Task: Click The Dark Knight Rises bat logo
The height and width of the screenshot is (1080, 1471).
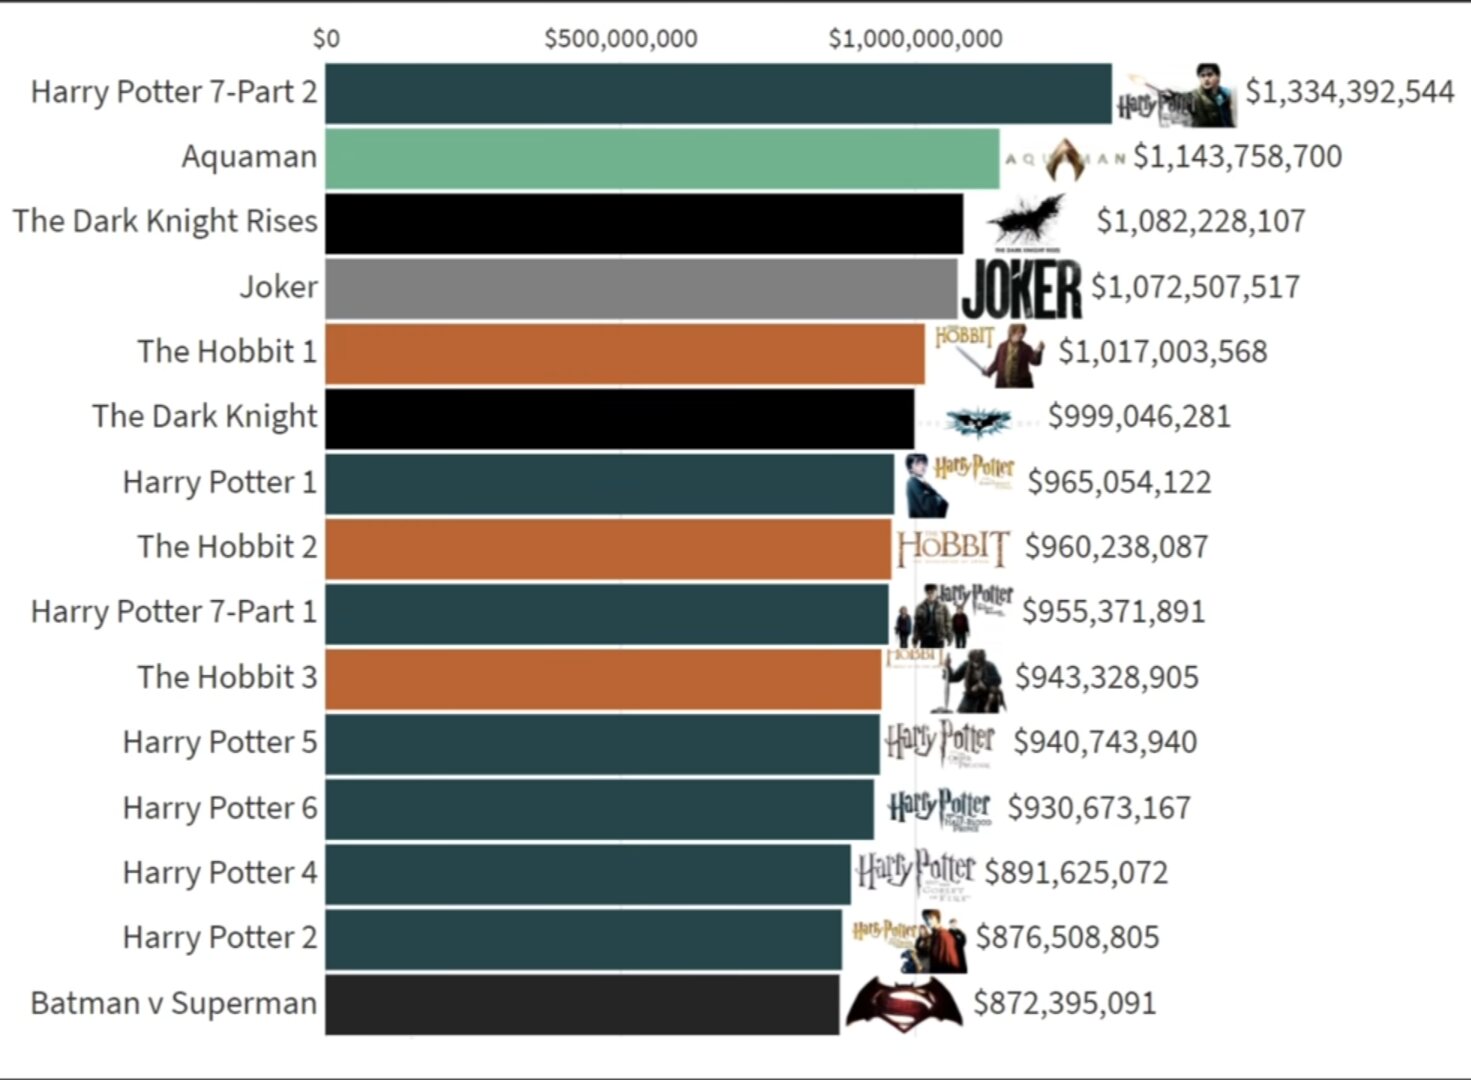Action: pos(1026,222)
